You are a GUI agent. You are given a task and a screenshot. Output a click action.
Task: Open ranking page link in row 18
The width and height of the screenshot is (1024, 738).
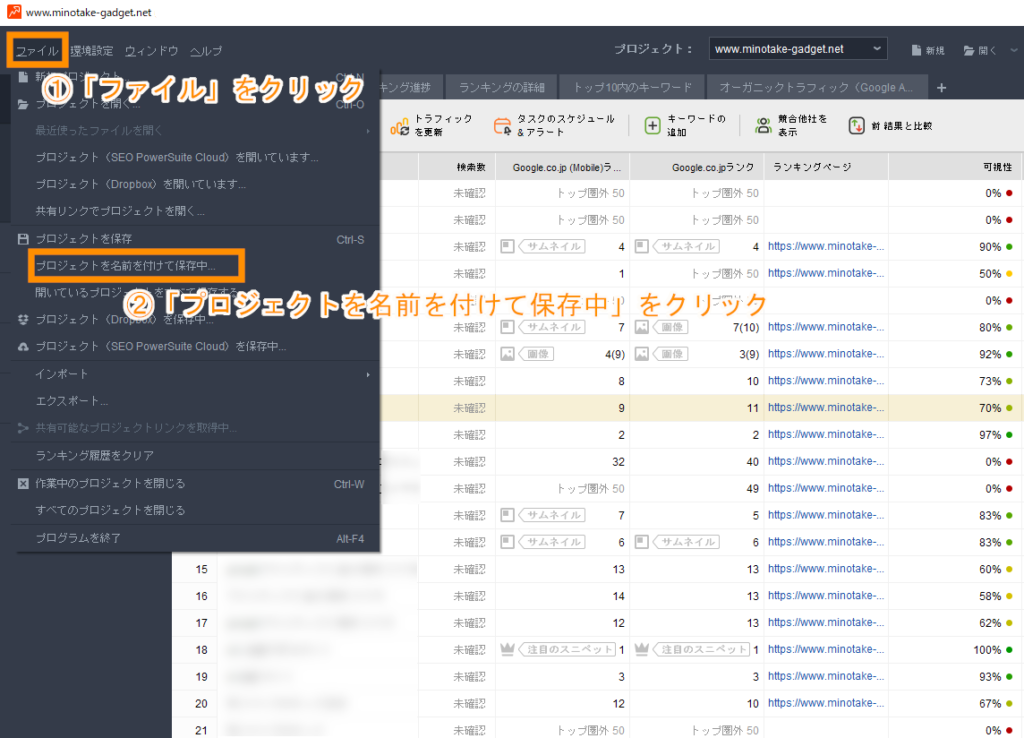coord(826,649)
